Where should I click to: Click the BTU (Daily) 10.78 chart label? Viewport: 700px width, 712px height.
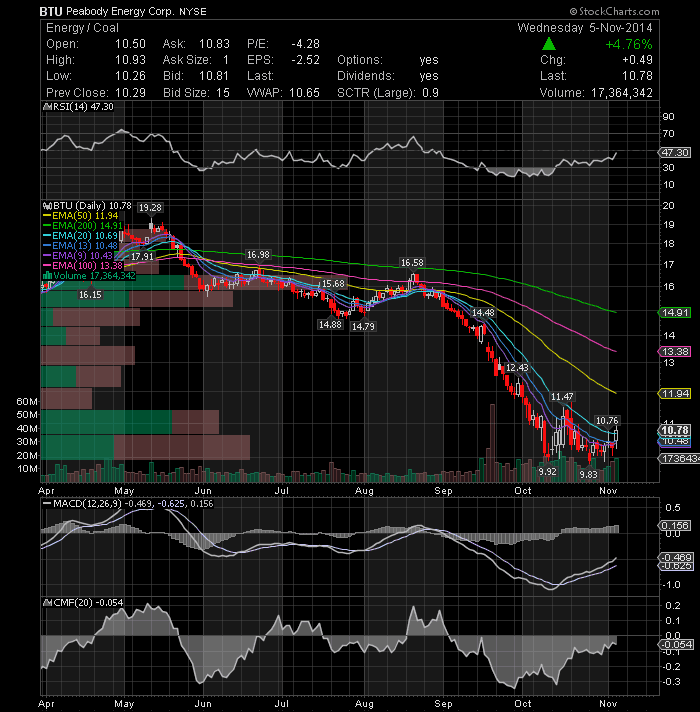click(87, 206)
